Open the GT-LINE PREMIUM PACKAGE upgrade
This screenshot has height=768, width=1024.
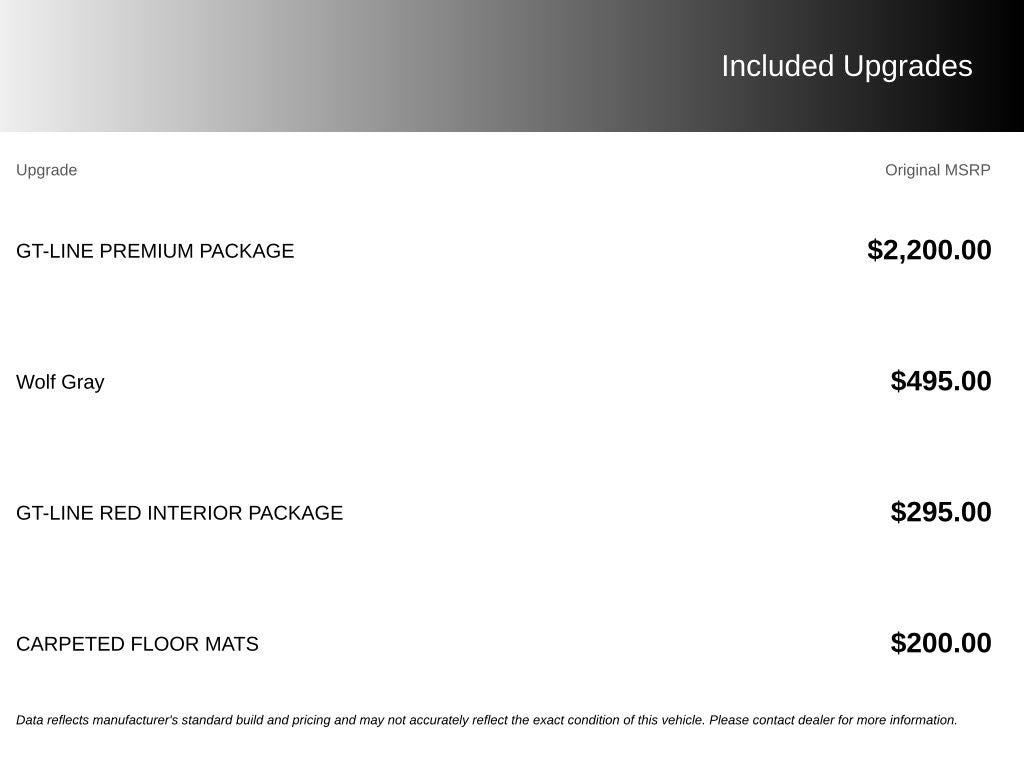pos(155,251)
